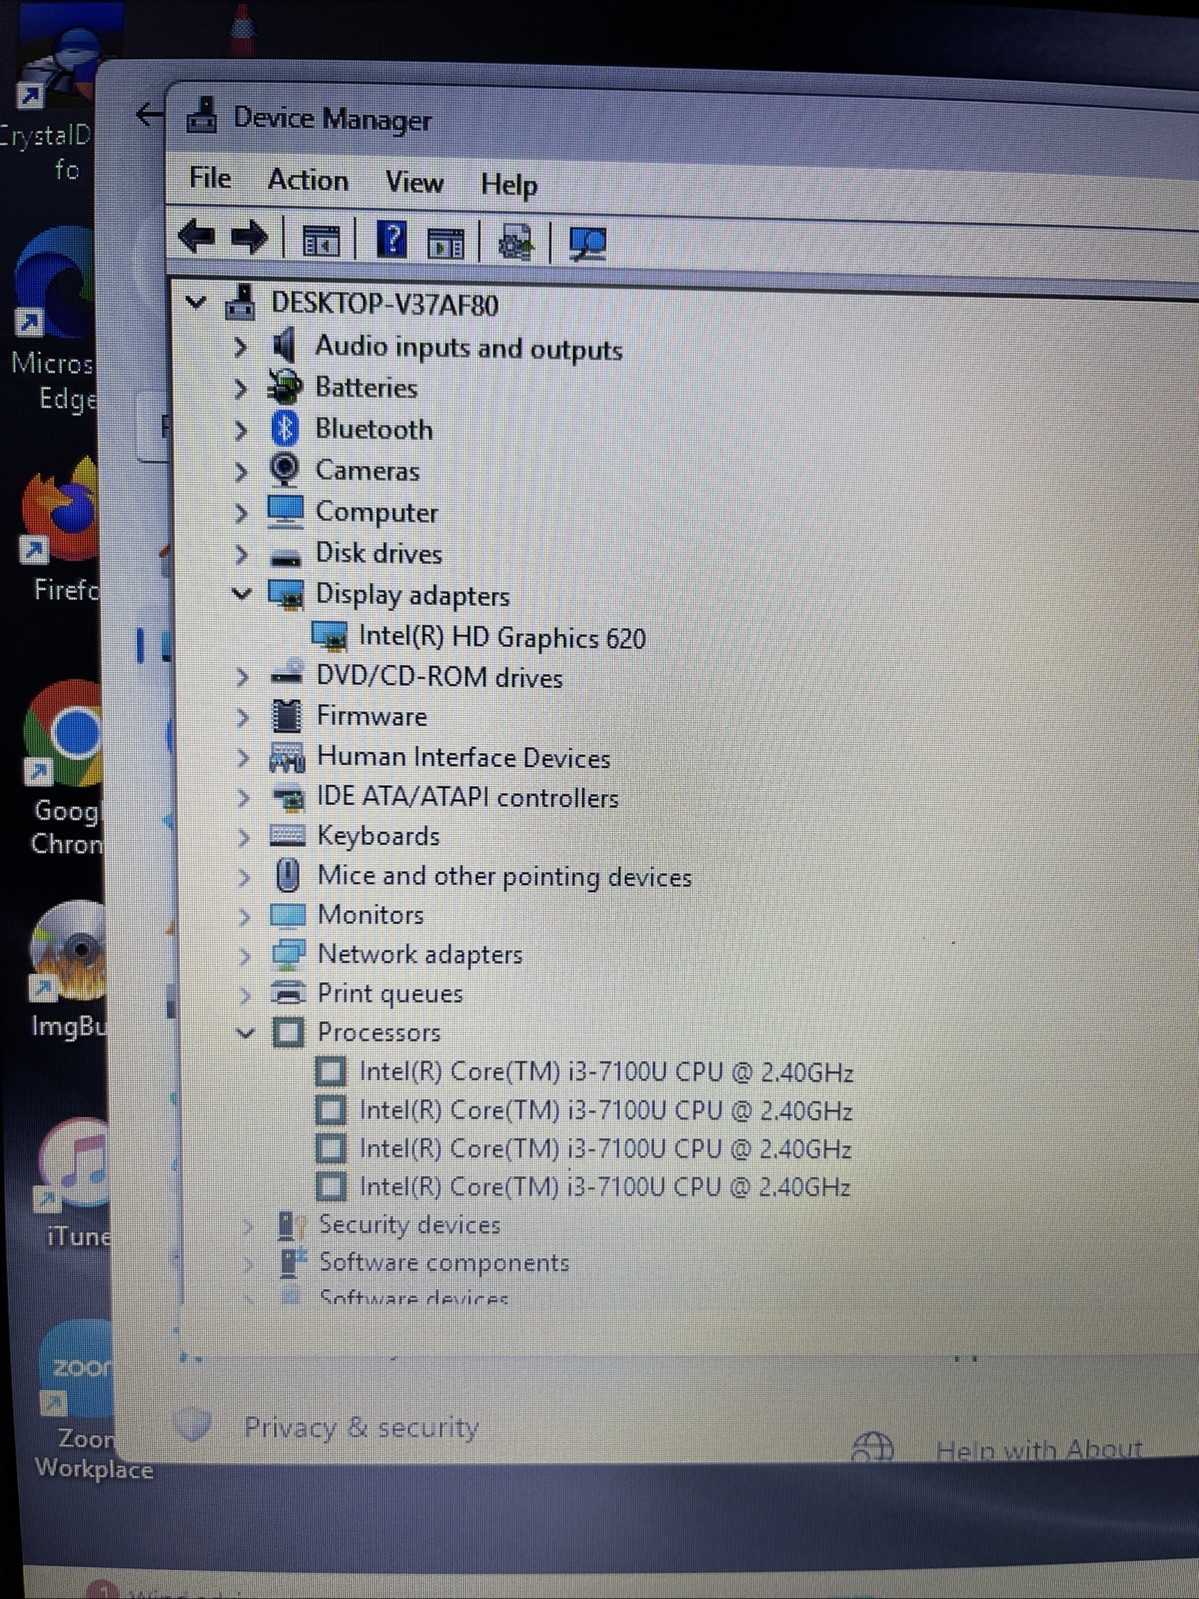Screen dimensions: 1199x1599
Task: Expand the Firmware category arrow
Action: pyautogui.click(x=243, y=717)
